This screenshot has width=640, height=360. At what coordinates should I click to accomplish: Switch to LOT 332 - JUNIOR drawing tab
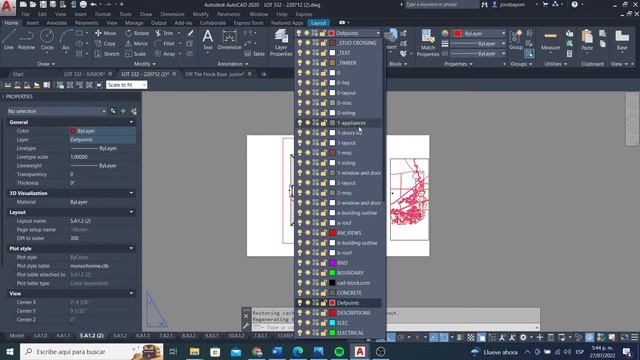(84, 74)
